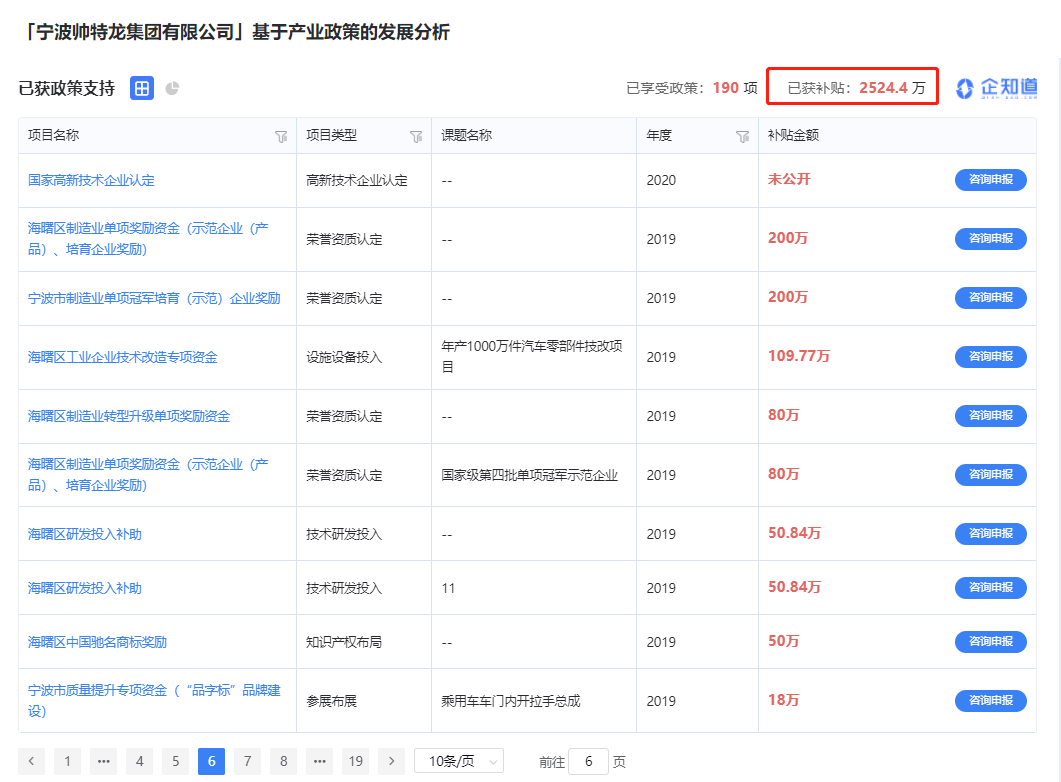Screen dimensions: 1061x782
Task: Click 咨询申报 for 国家级第四批单项冠军示范企业 row
Action: click(x=991, y=474)
